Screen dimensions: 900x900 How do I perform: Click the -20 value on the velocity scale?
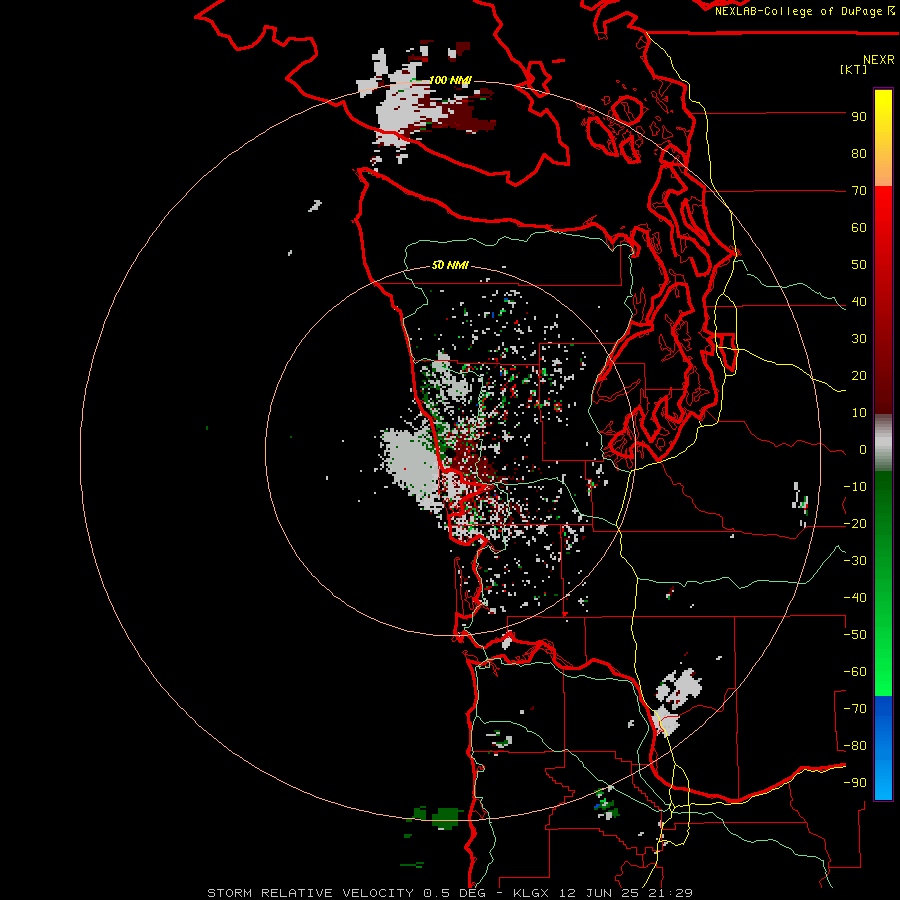[x=855, y=523]
